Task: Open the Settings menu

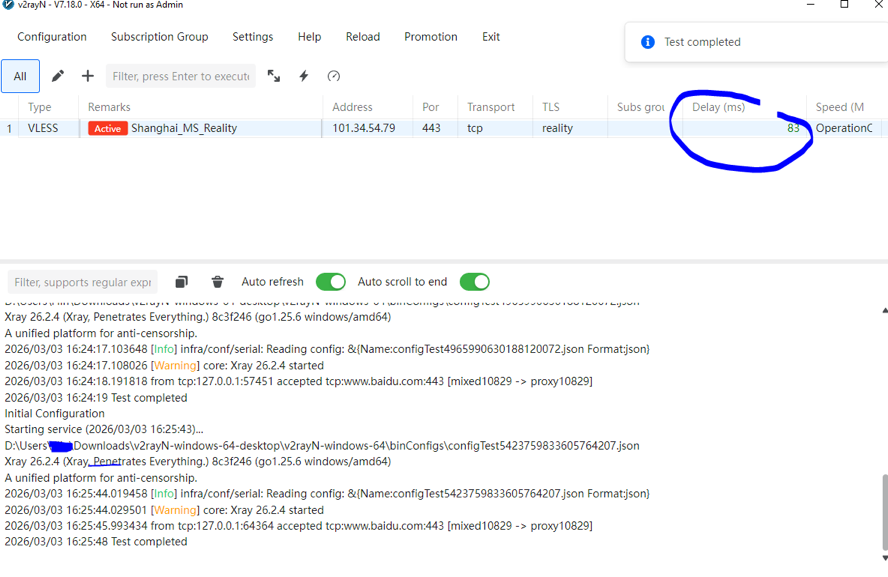Action: pyautogui.click(x=252, y=37)
